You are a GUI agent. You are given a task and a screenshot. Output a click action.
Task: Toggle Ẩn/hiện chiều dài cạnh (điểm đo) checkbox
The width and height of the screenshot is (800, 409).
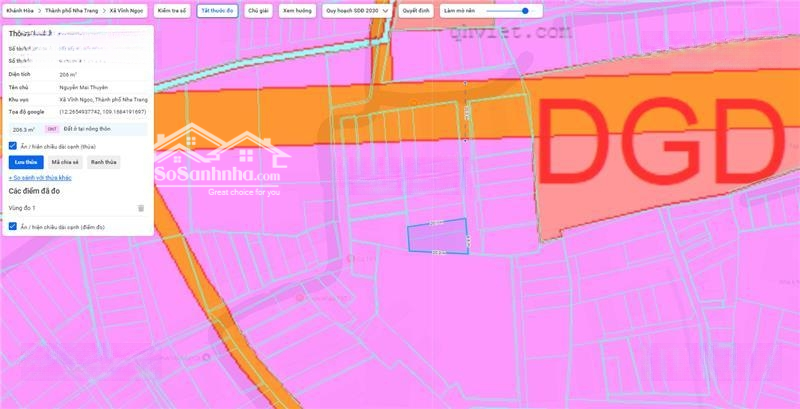(13, 227)
